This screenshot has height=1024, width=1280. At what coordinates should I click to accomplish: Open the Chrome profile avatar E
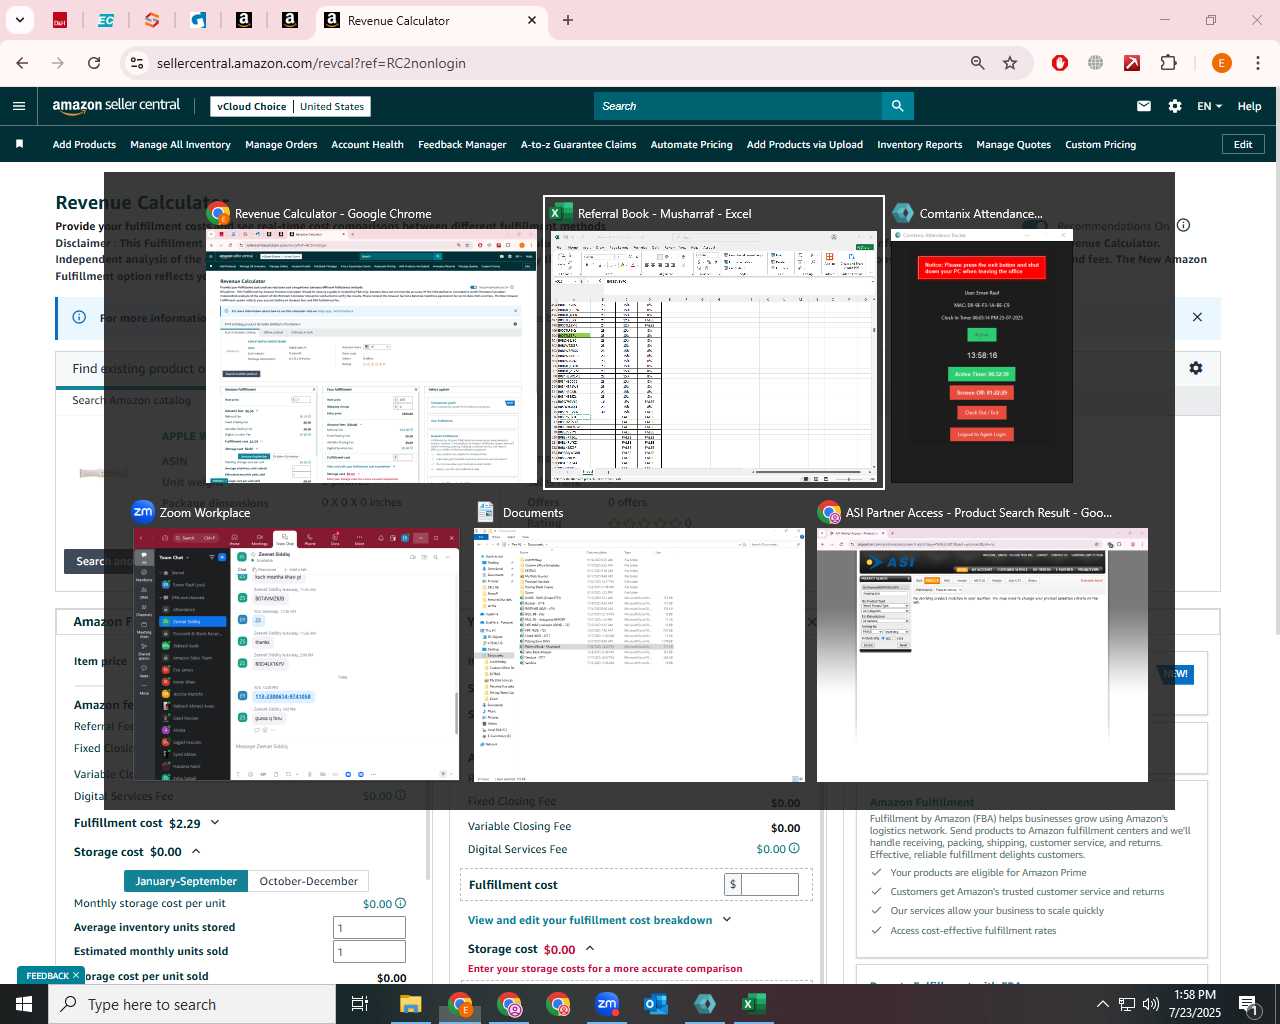(x=1221, y=63)
